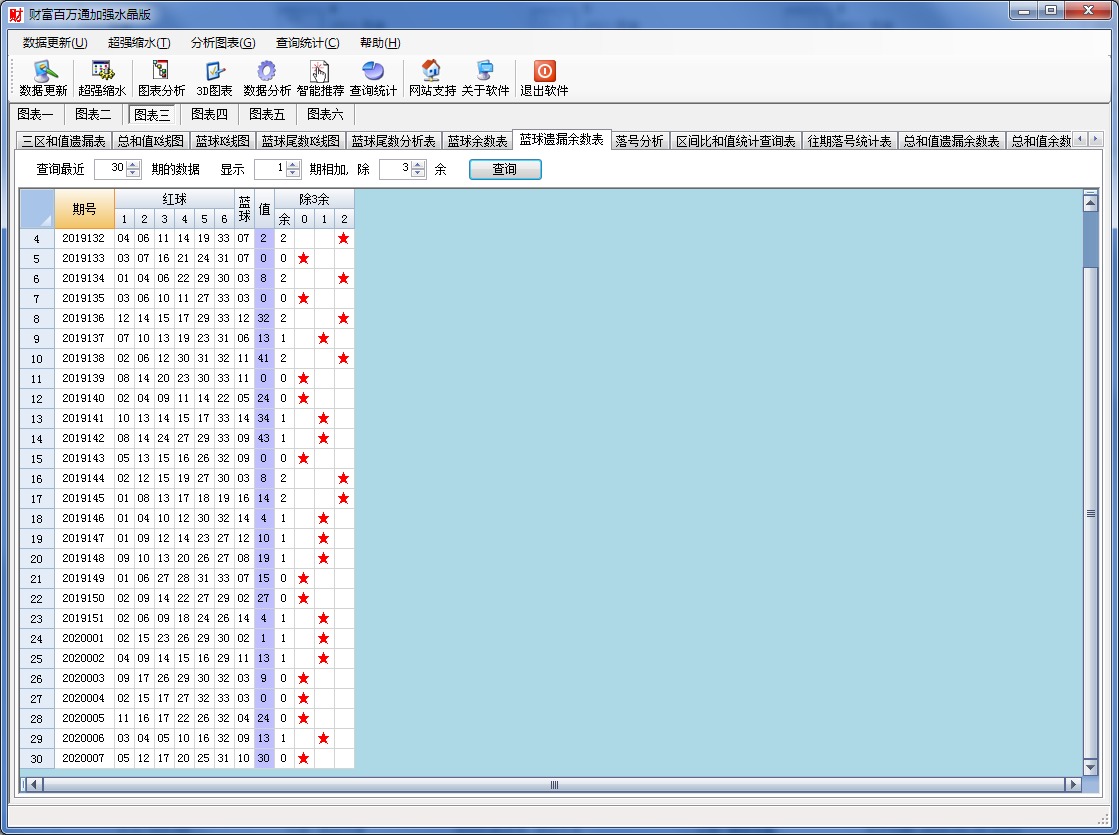This screenshot has height=835, width=1119.
Task: Click the 查询最近 number input field
Action: tap(110, 169)
